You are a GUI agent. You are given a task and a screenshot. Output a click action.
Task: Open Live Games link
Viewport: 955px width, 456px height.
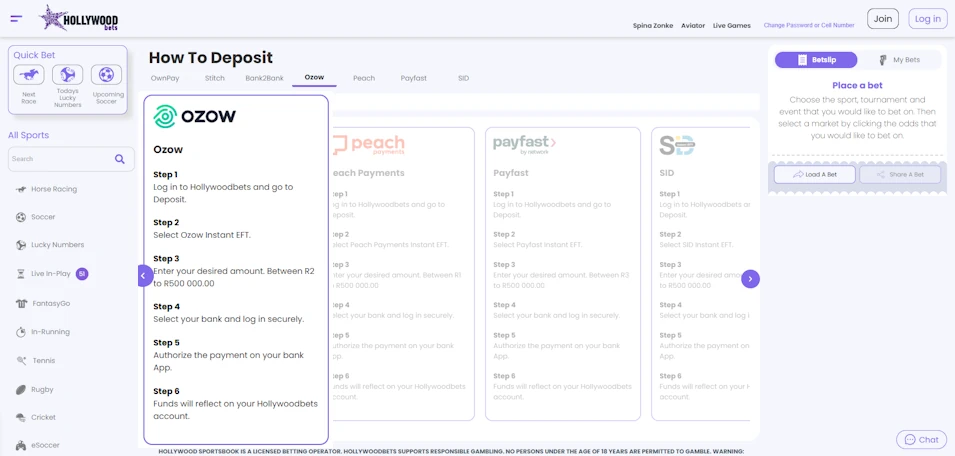coord(731,26)
